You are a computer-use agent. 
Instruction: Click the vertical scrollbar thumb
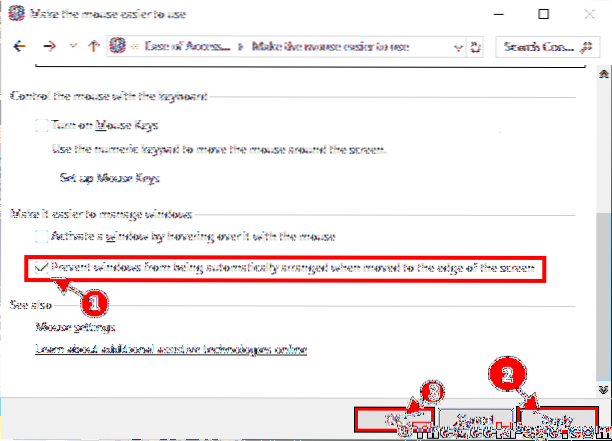pos(604,297)
